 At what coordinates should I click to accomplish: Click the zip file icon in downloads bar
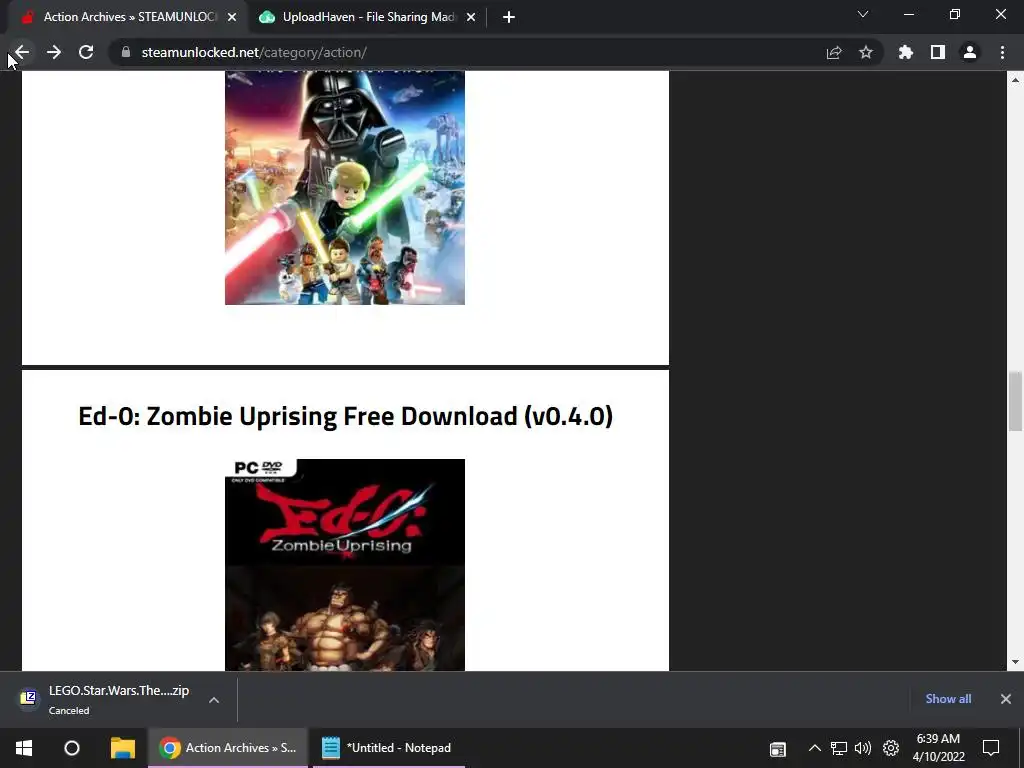click(x=28, y=699)
